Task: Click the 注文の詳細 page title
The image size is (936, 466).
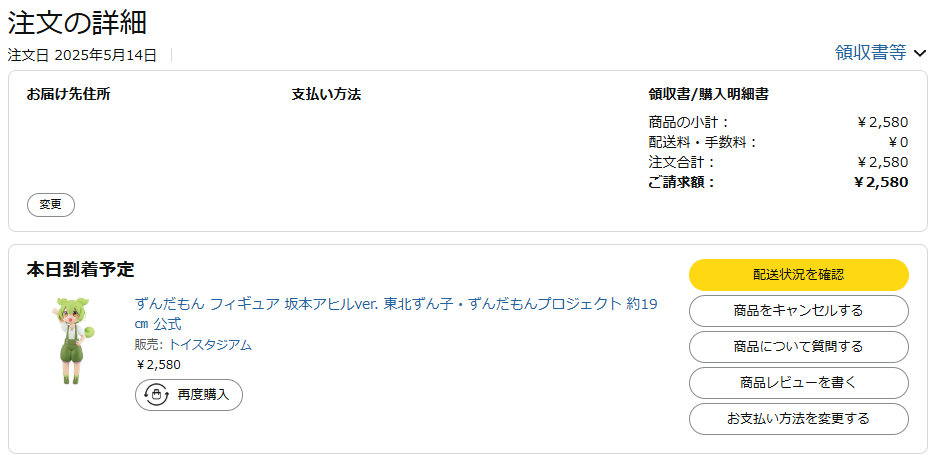Action: click(x=77, y=23)
